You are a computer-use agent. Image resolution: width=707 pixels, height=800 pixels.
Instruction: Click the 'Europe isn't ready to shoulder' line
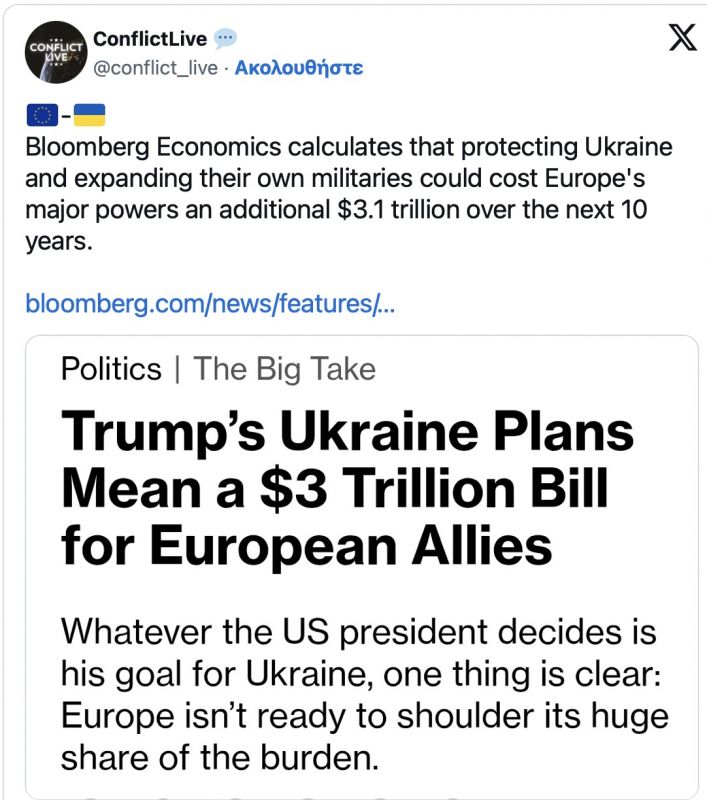(364, 716)
